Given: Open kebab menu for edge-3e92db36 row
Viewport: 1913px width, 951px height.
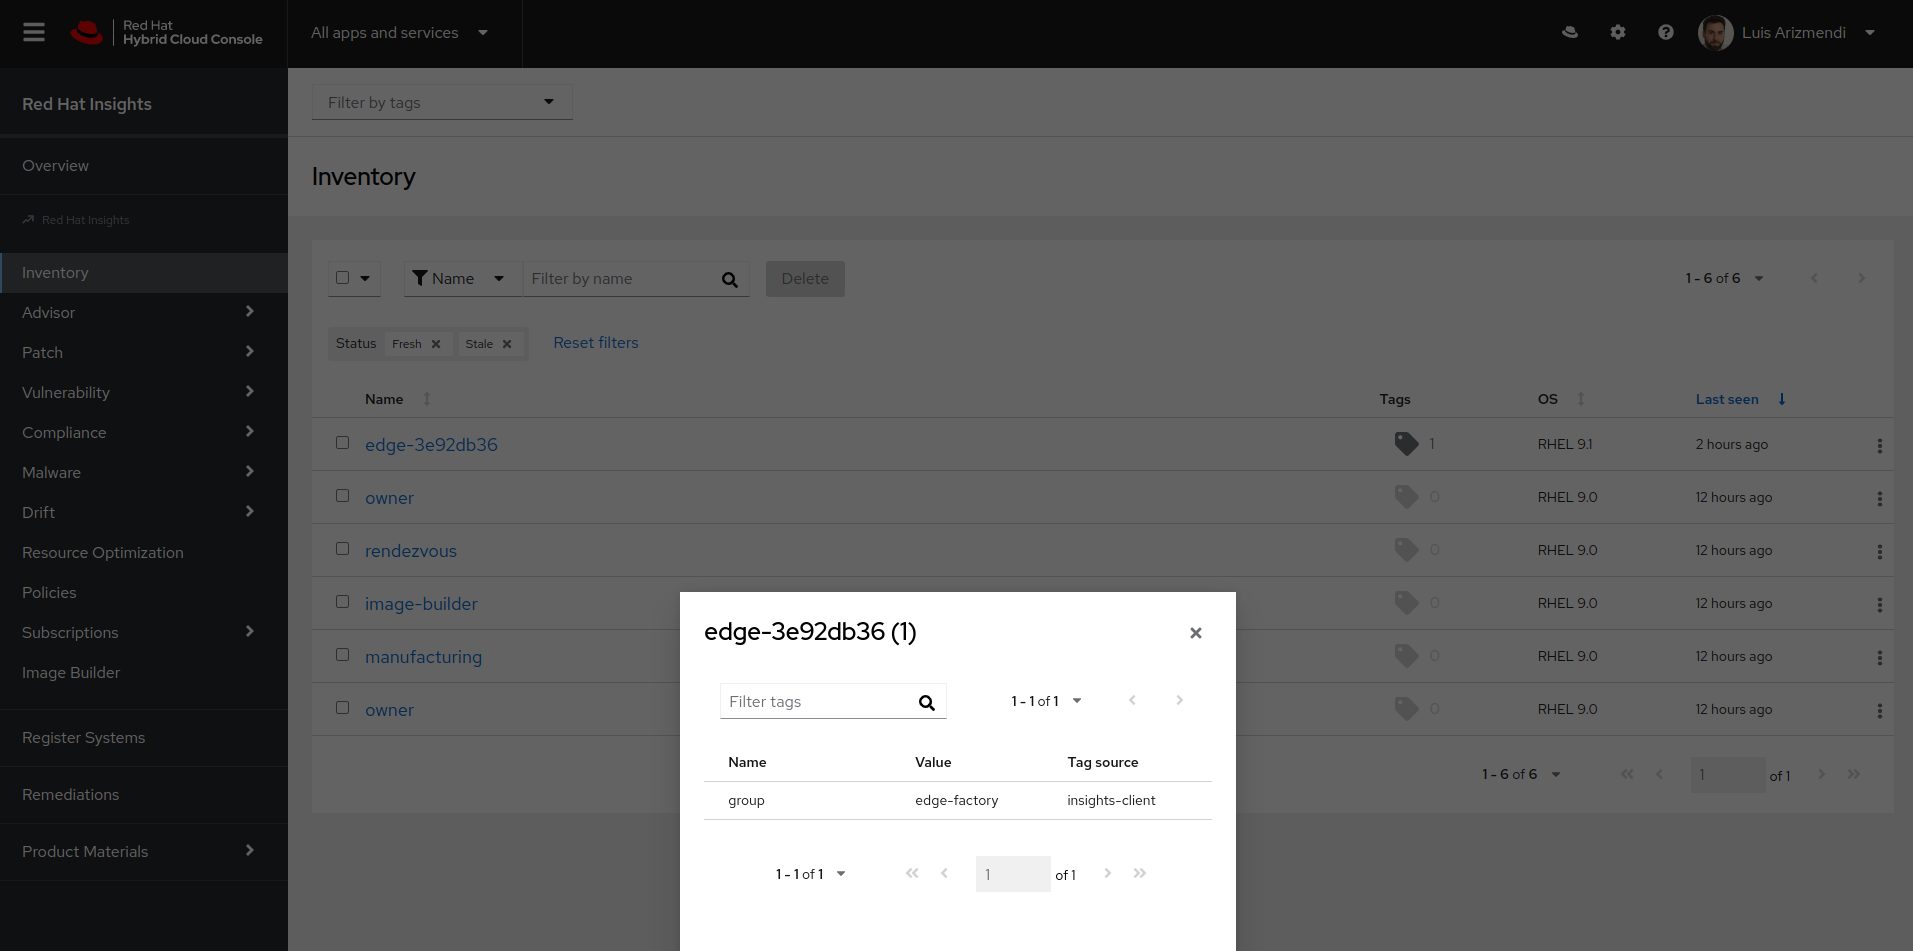Looking at the screenshot, I should click(1879, 445).
